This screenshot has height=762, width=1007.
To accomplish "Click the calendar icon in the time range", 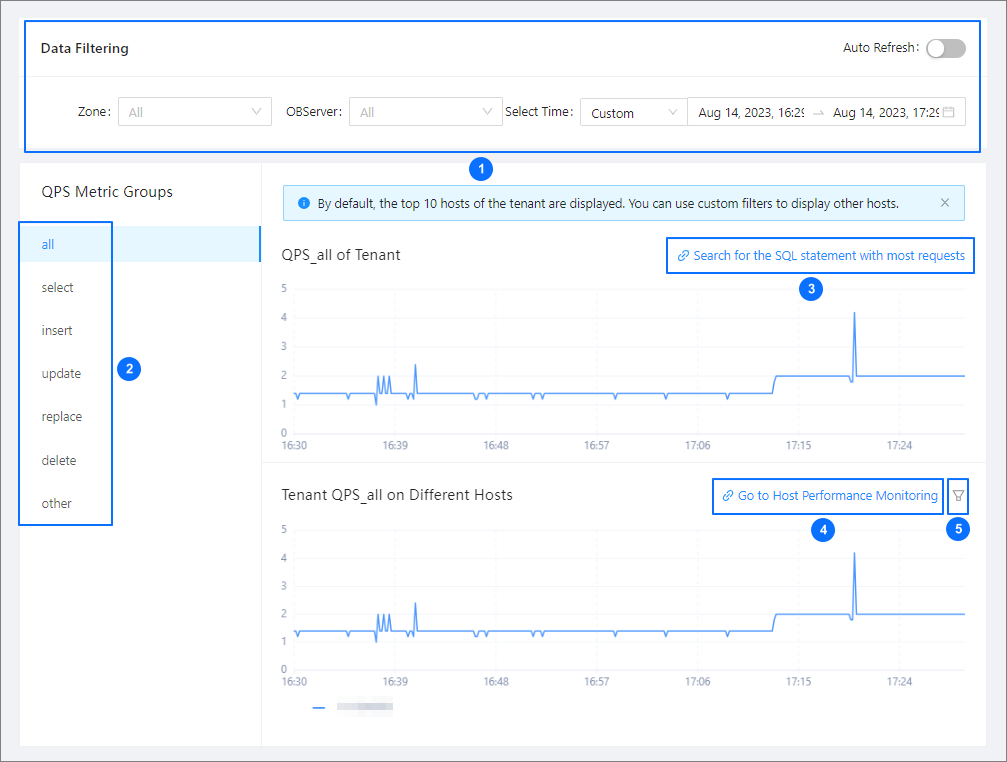I will coord(948,113).
